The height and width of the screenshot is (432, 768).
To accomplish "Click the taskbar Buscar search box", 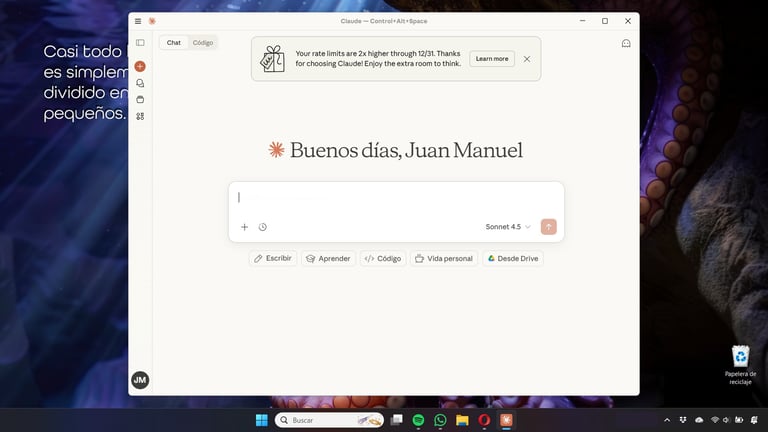I will pyautogui.click(x=329, y=420).
